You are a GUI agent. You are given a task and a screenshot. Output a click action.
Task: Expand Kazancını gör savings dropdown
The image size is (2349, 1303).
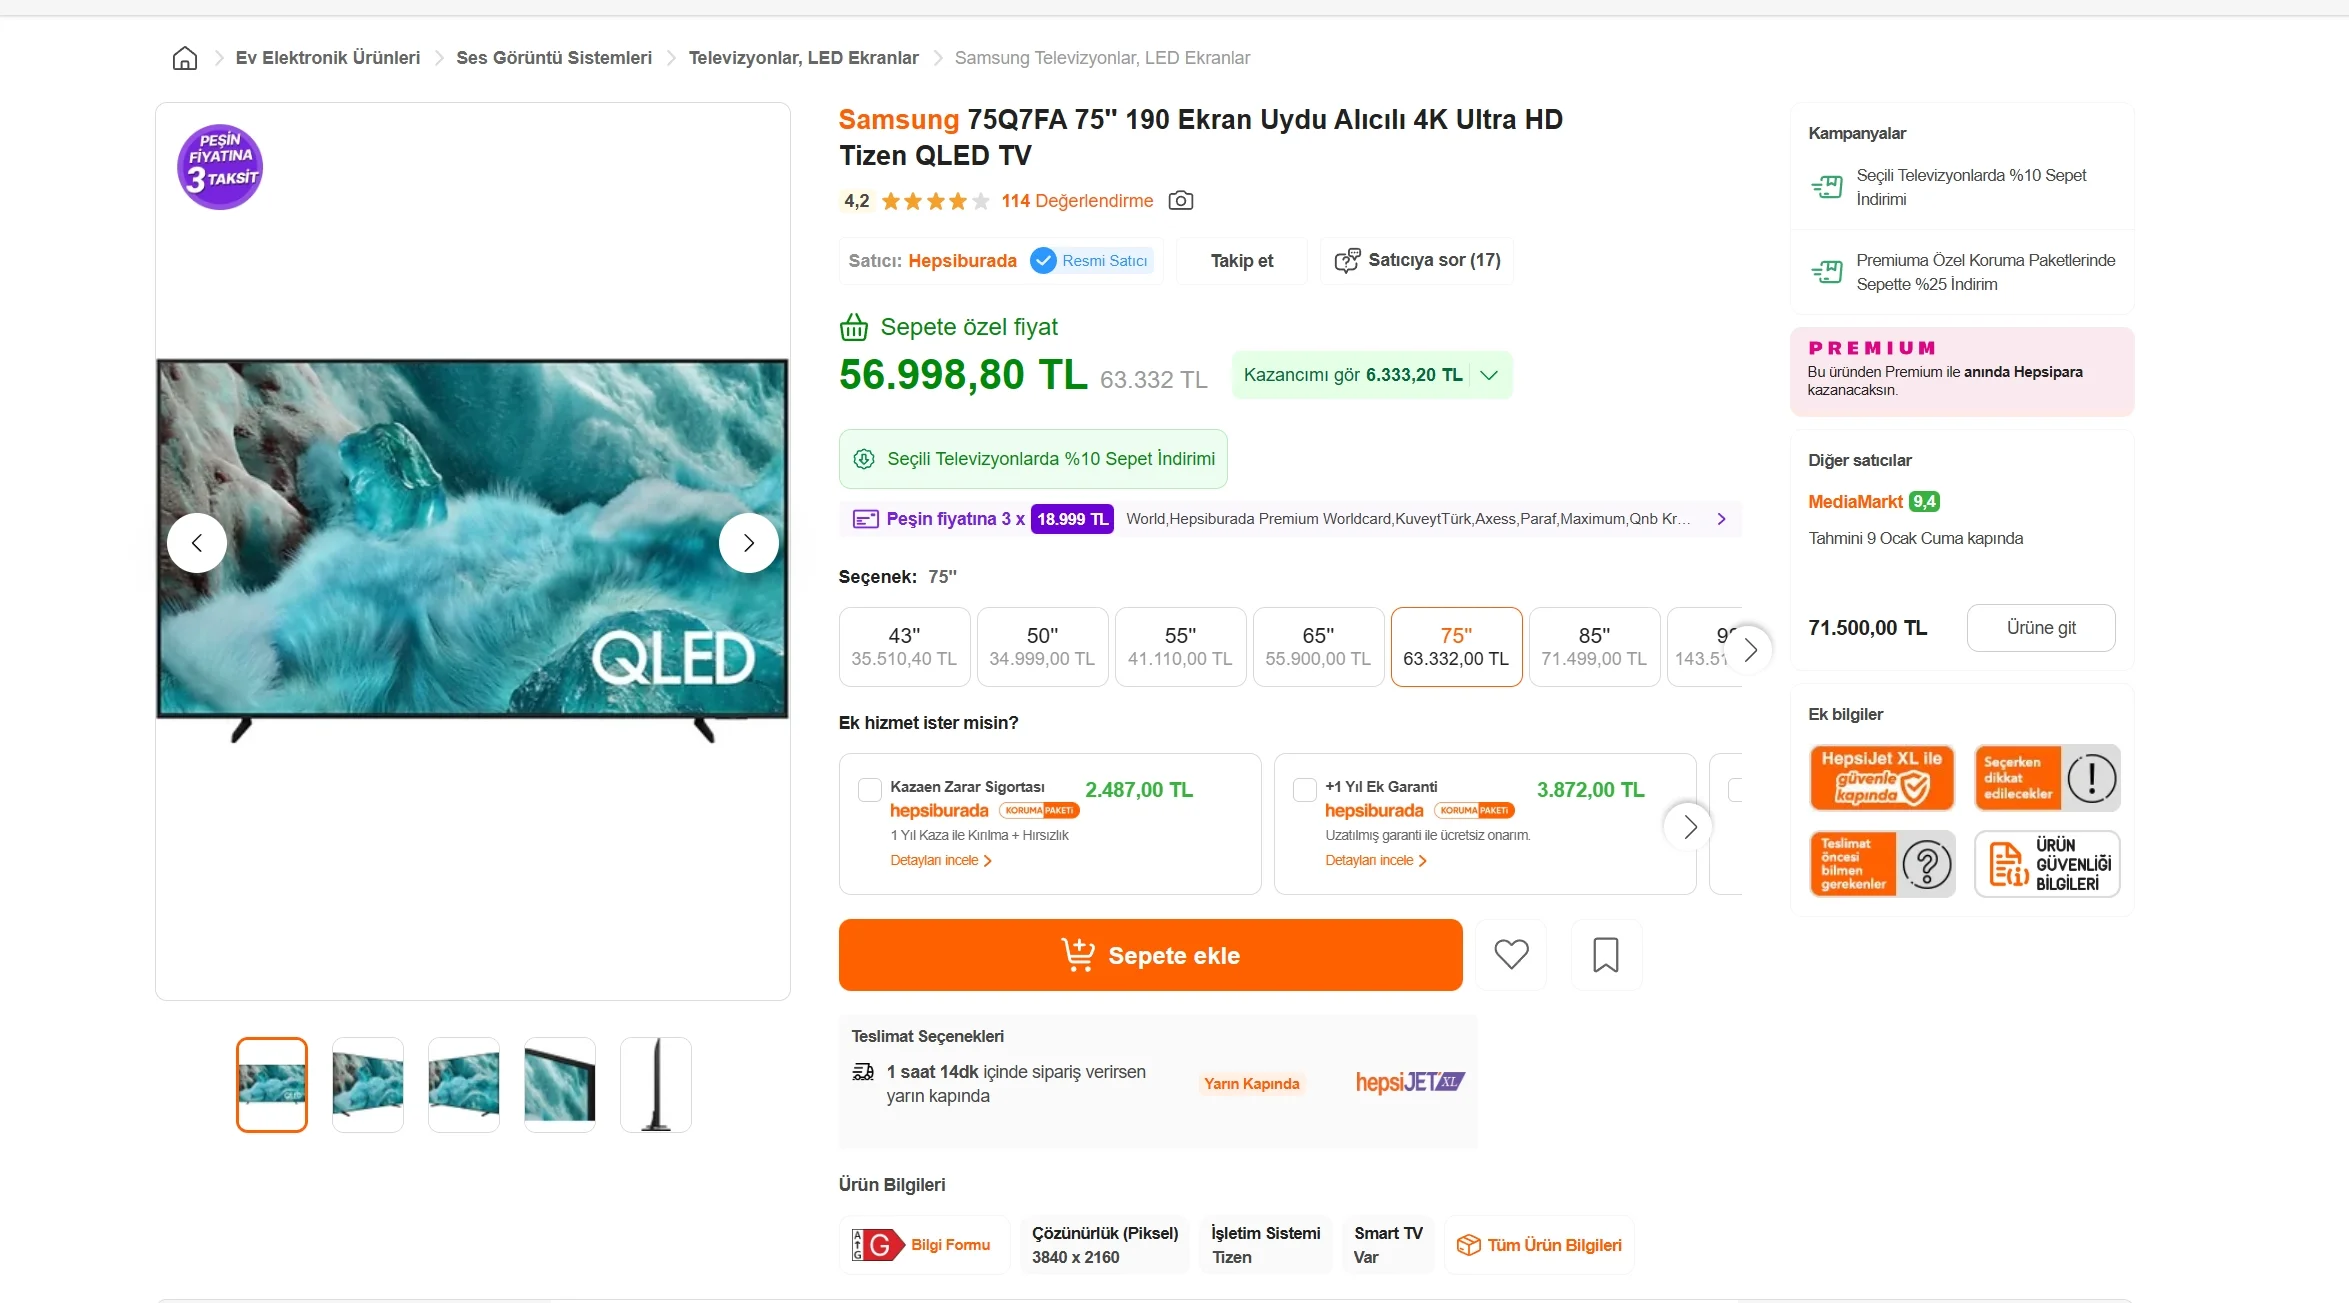1489,375
